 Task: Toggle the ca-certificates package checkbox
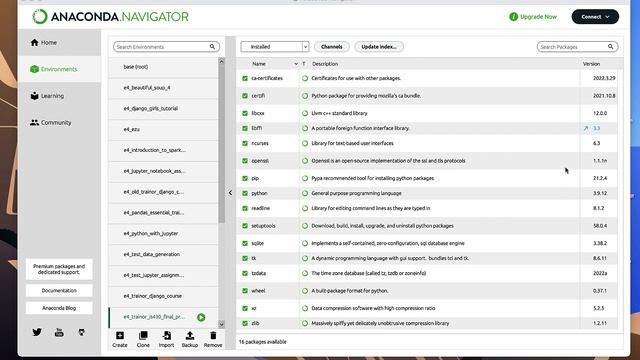(245, 78)
